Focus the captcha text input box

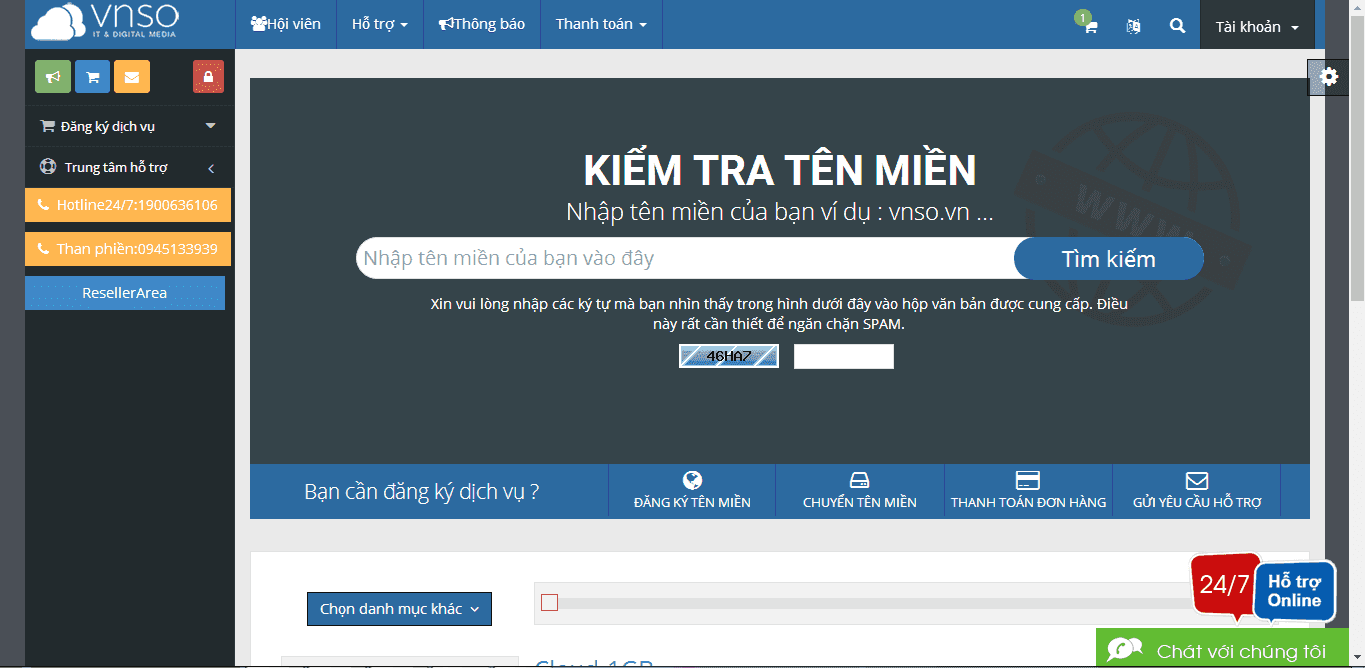pyautogui.click(x=844, y=356)
